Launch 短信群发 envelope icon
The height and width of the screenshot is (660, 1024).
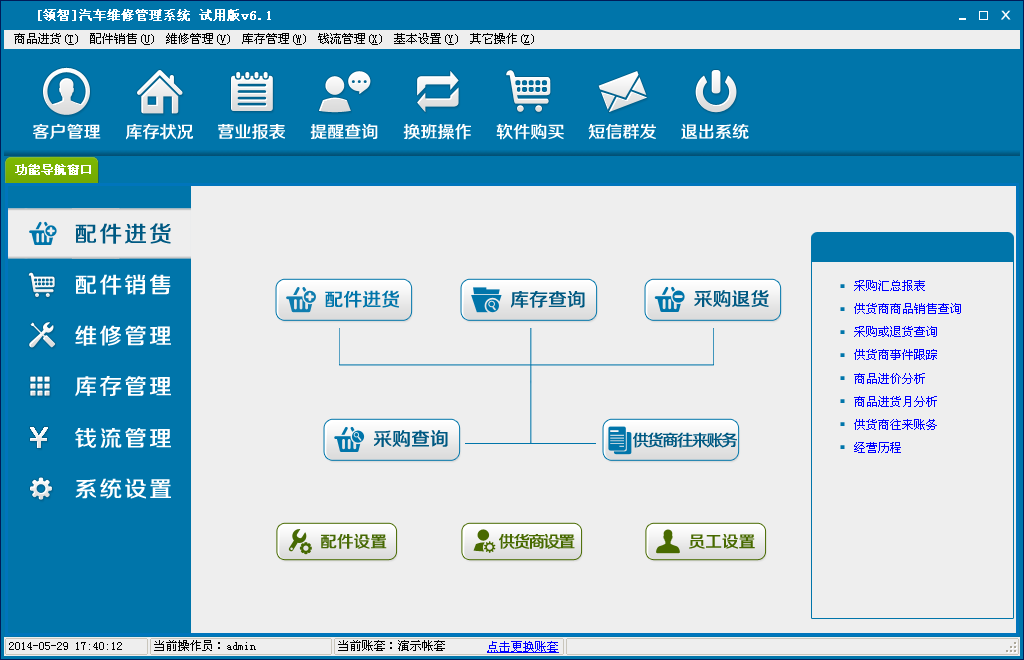pos(622,92)
